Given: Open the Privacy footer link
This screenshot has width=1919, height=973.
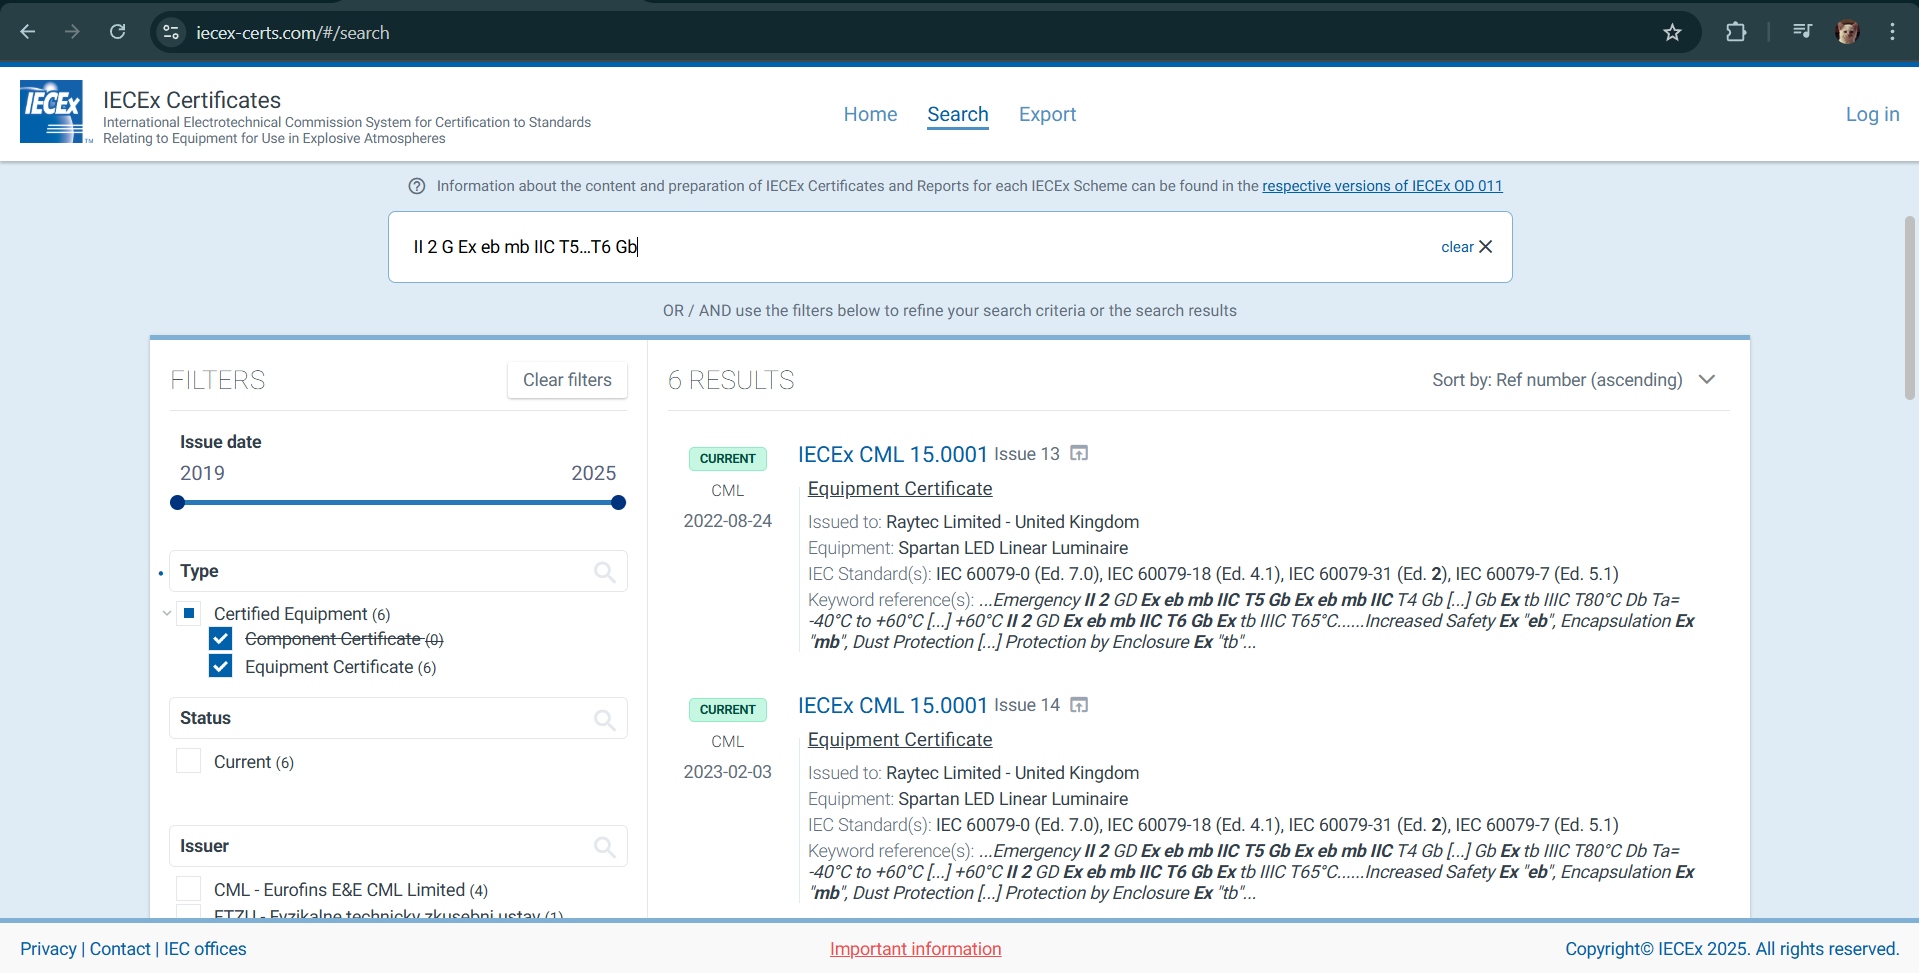Looking at the screenshot, I should (48, 949).
